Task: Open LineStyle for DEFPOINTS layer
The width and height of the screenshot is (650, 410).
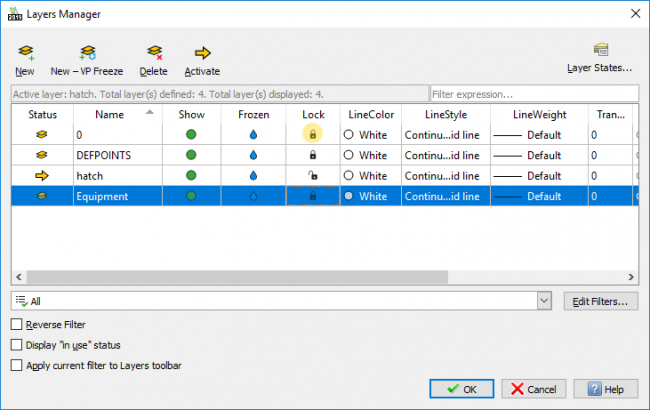Action: tap(442, 155)
